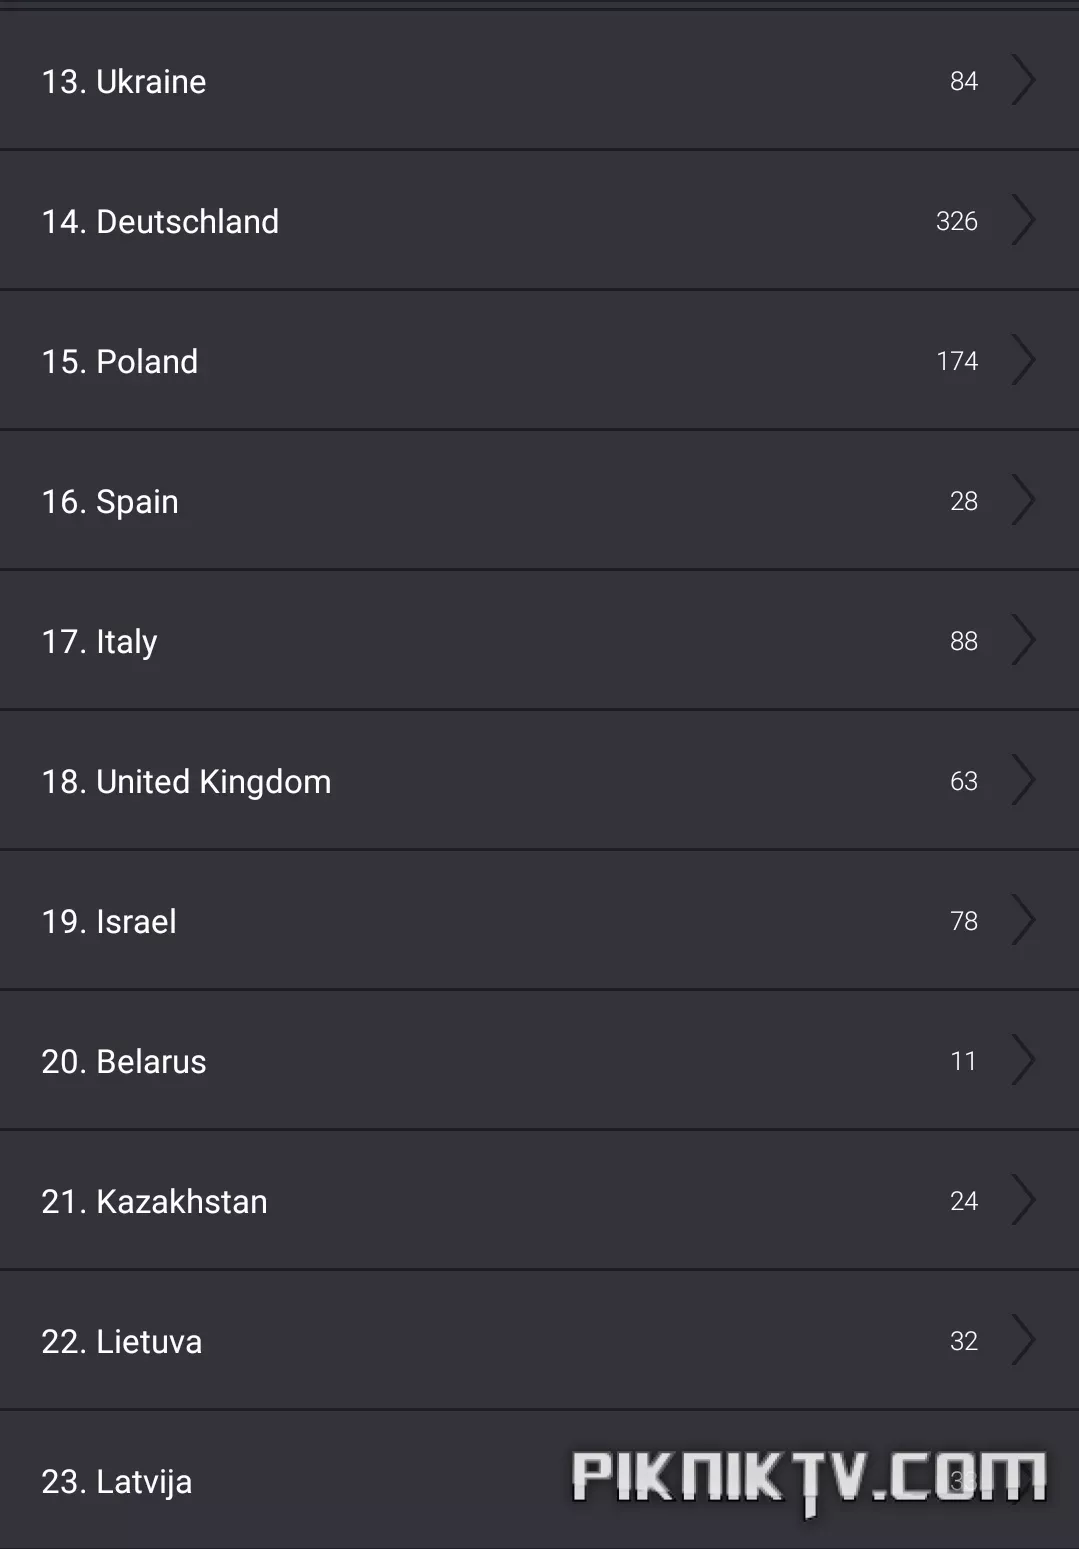Expand Deutschland via the right chevron

tap(1023, 220)
